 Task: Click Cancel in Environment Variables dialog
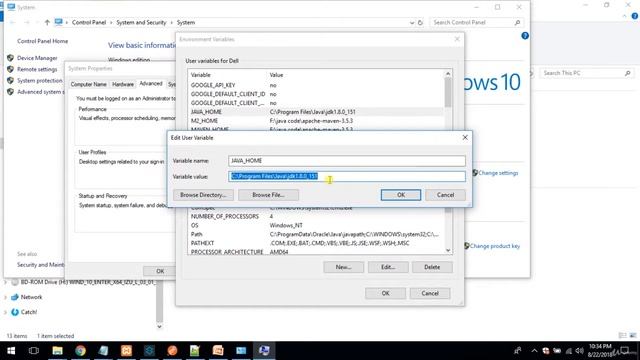click(x=430, y=293)
